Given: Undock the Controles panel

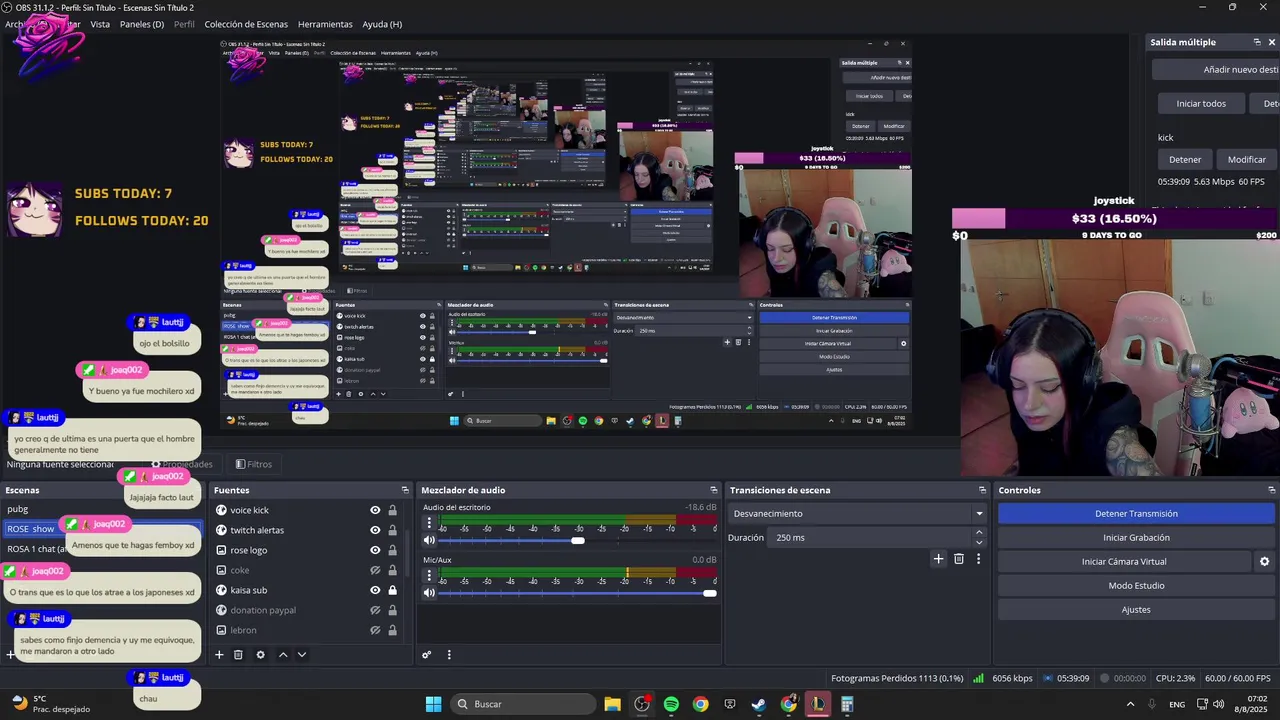Looking at the screenshot, I should [1271, 490].
